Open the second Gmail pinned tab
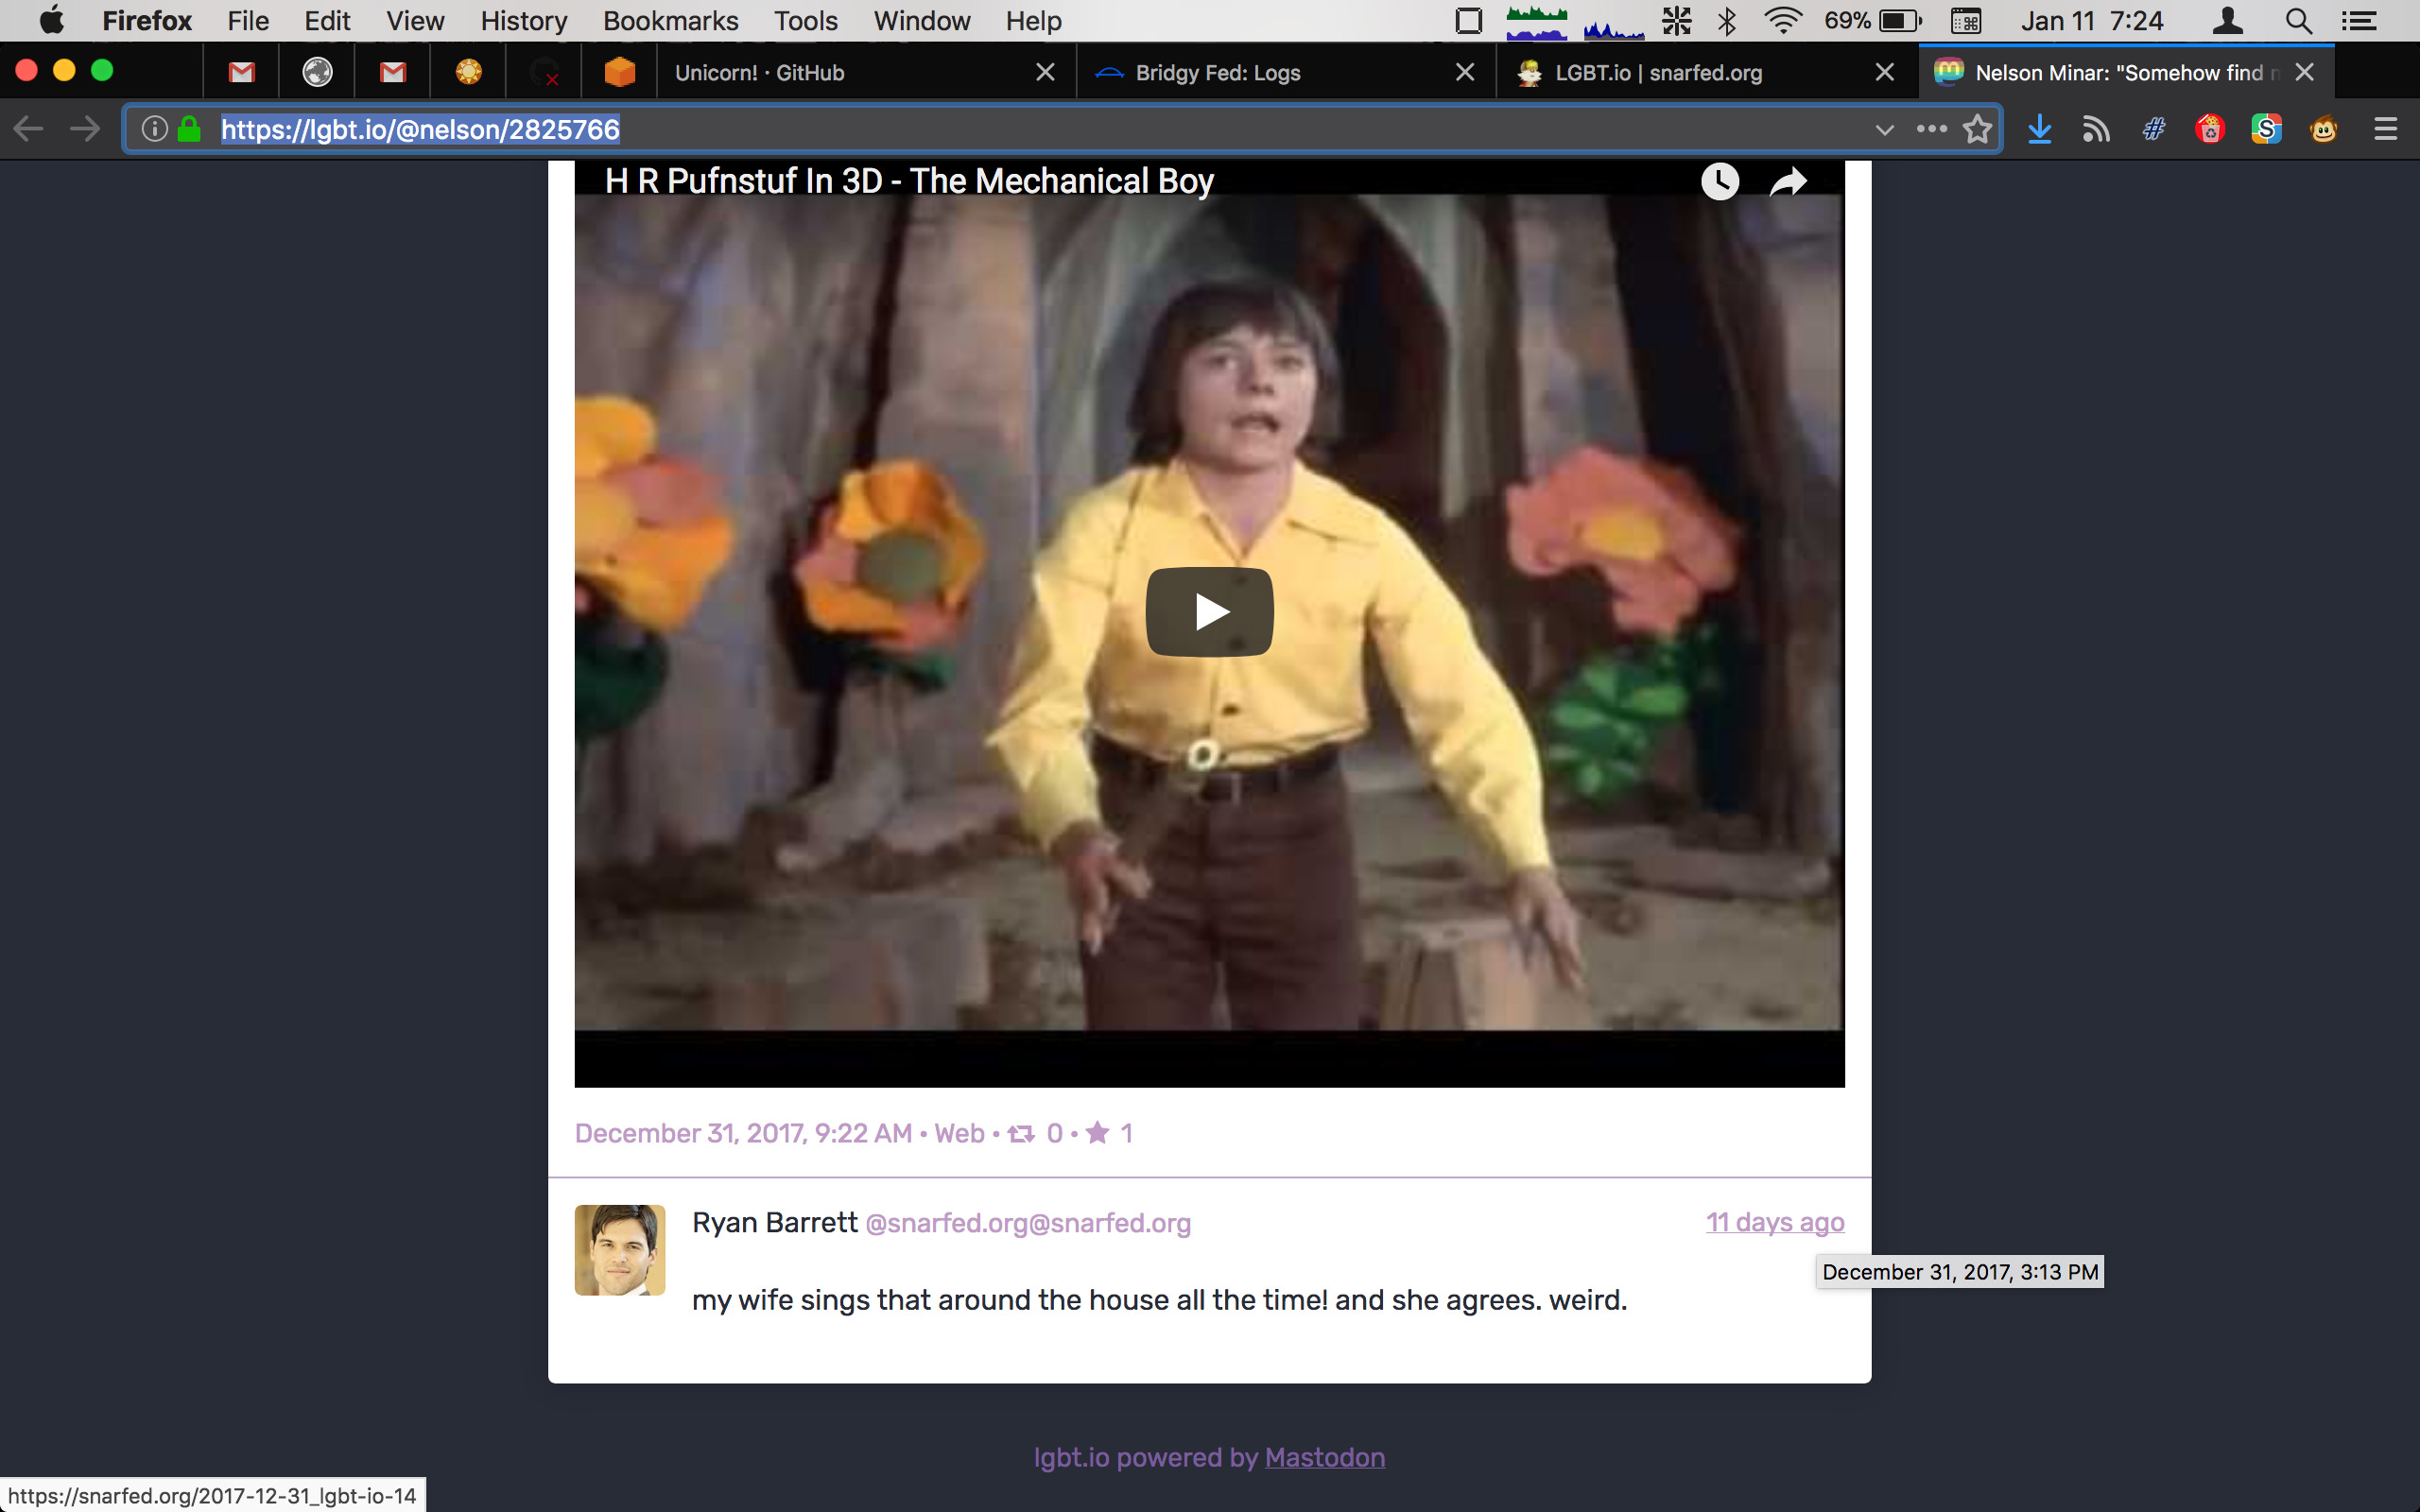The height and width of the screenshot is (1512, 2420). point(392,72)
